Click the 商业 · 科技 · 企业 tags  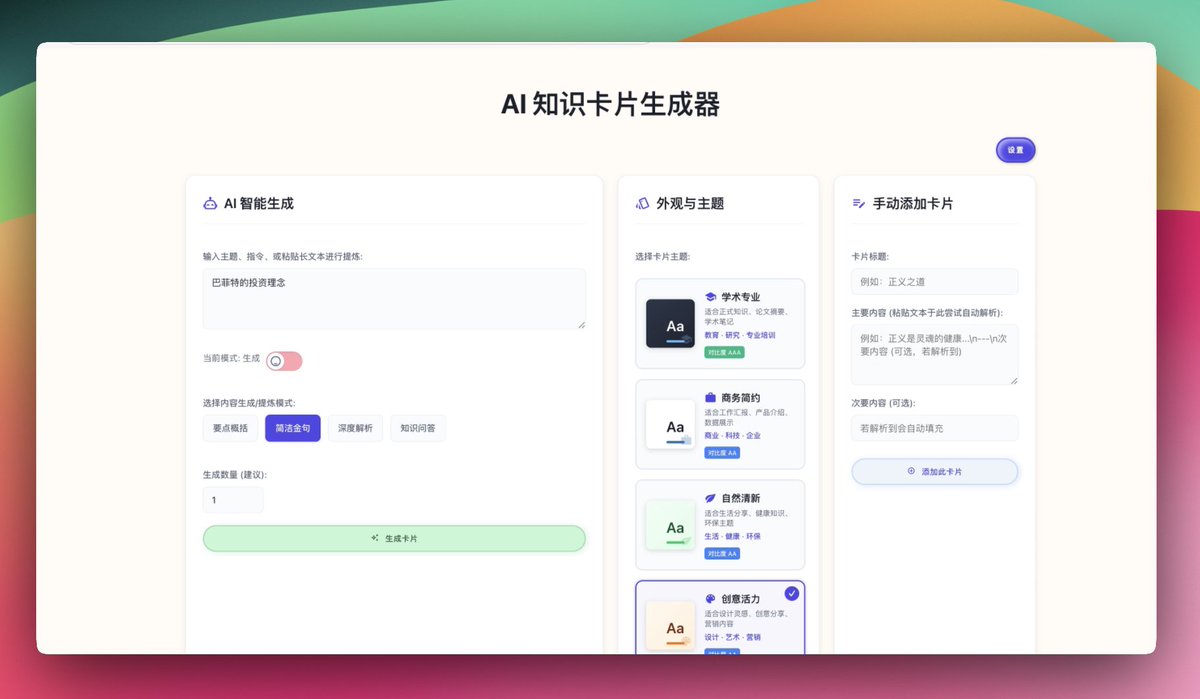(x=732, y=436)
